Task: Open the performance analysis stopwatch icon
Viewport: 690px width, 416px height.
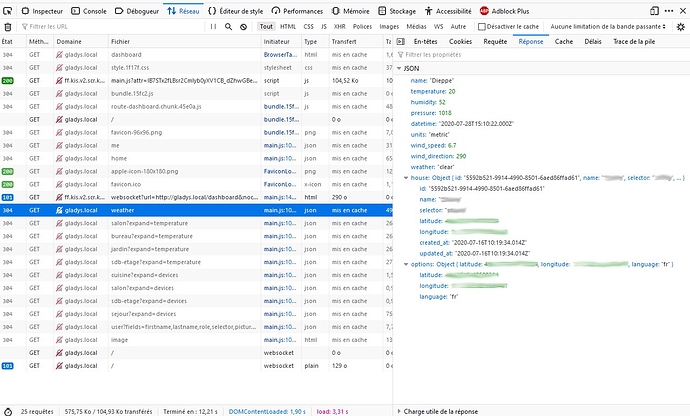Action: (8, 412)
